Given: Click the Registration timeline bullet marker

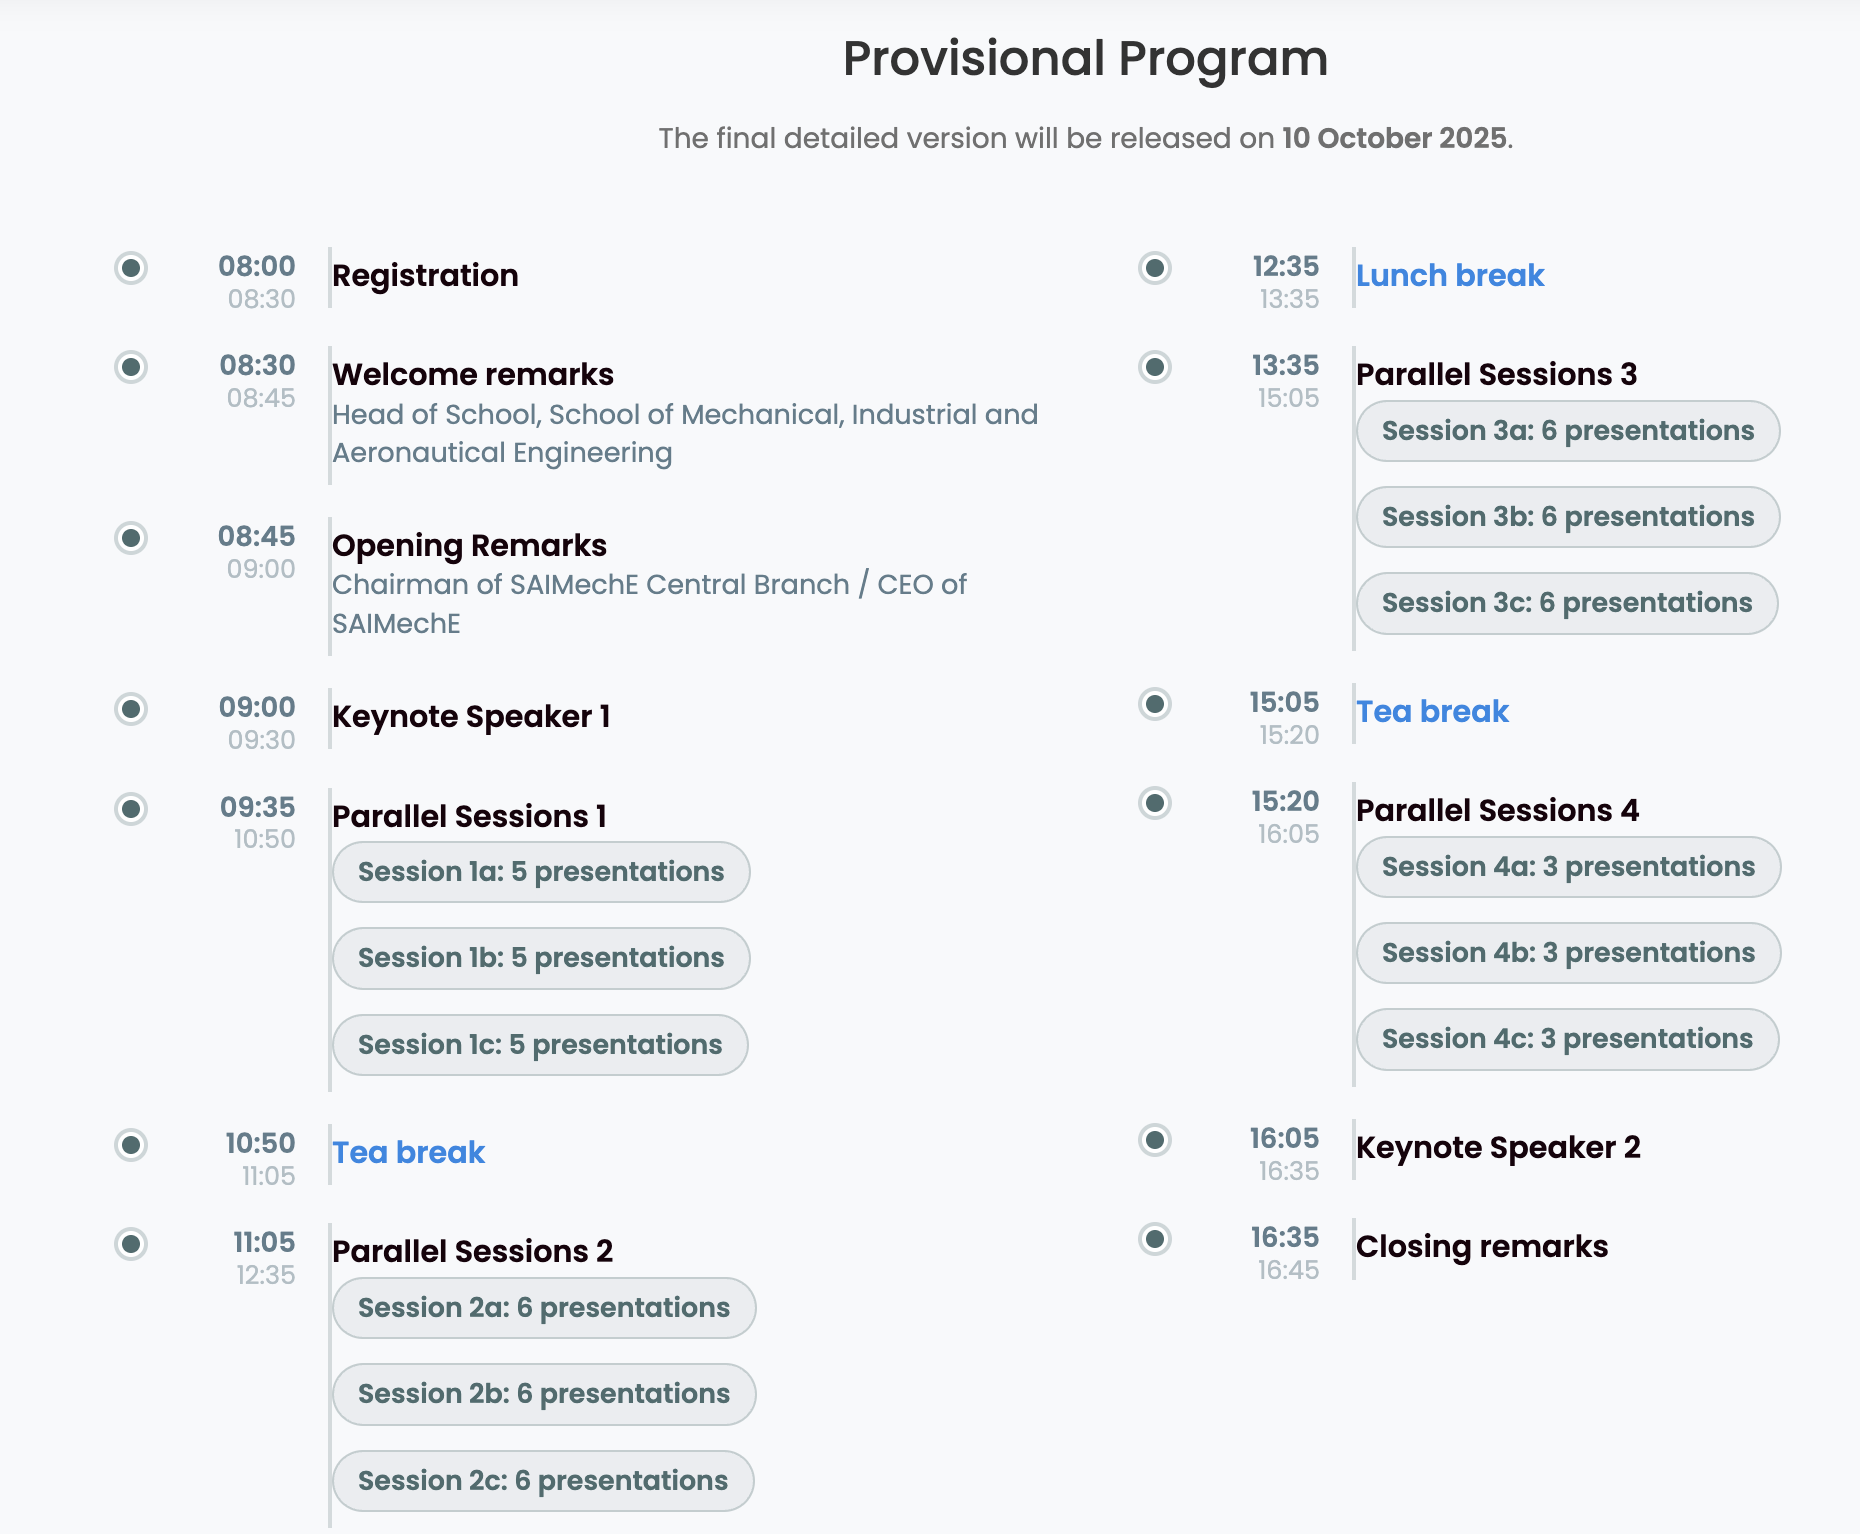Looking at the screenshot, I should click(x=131, y=268).
